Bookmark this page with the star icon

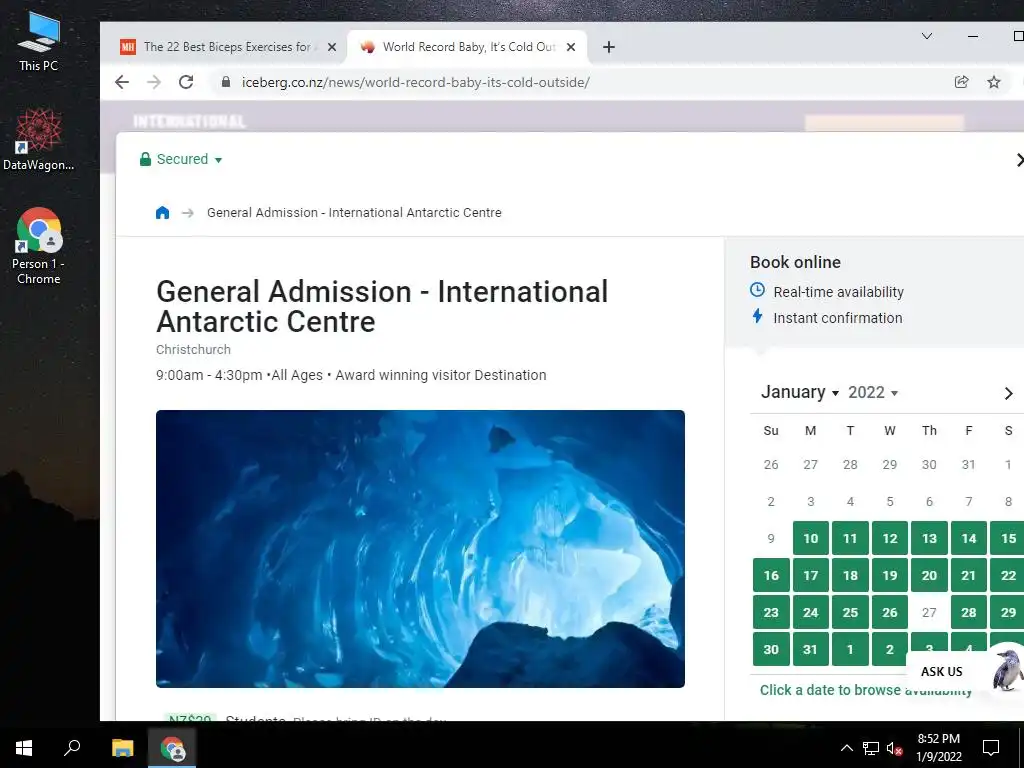pos(994,82)
